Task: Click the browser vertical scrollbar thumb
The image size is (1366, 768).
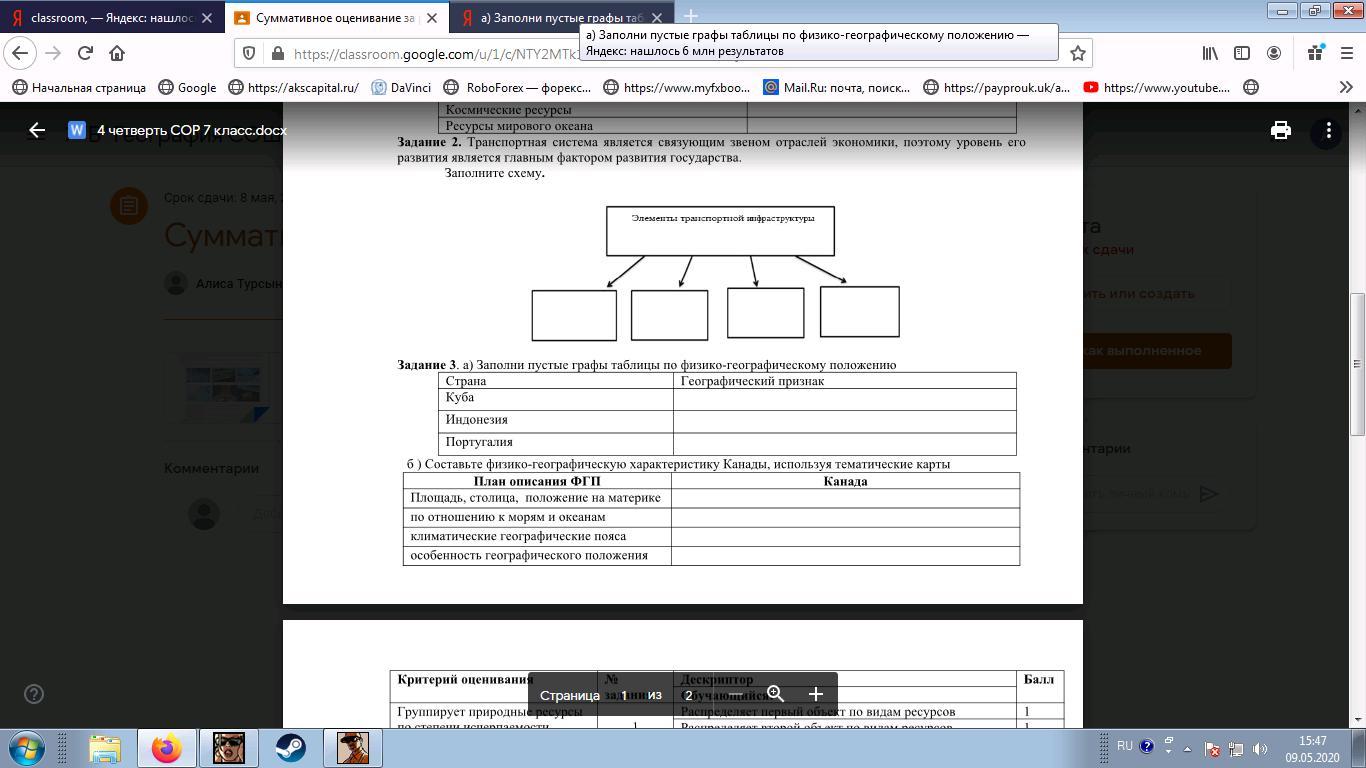Action: 1357,363
